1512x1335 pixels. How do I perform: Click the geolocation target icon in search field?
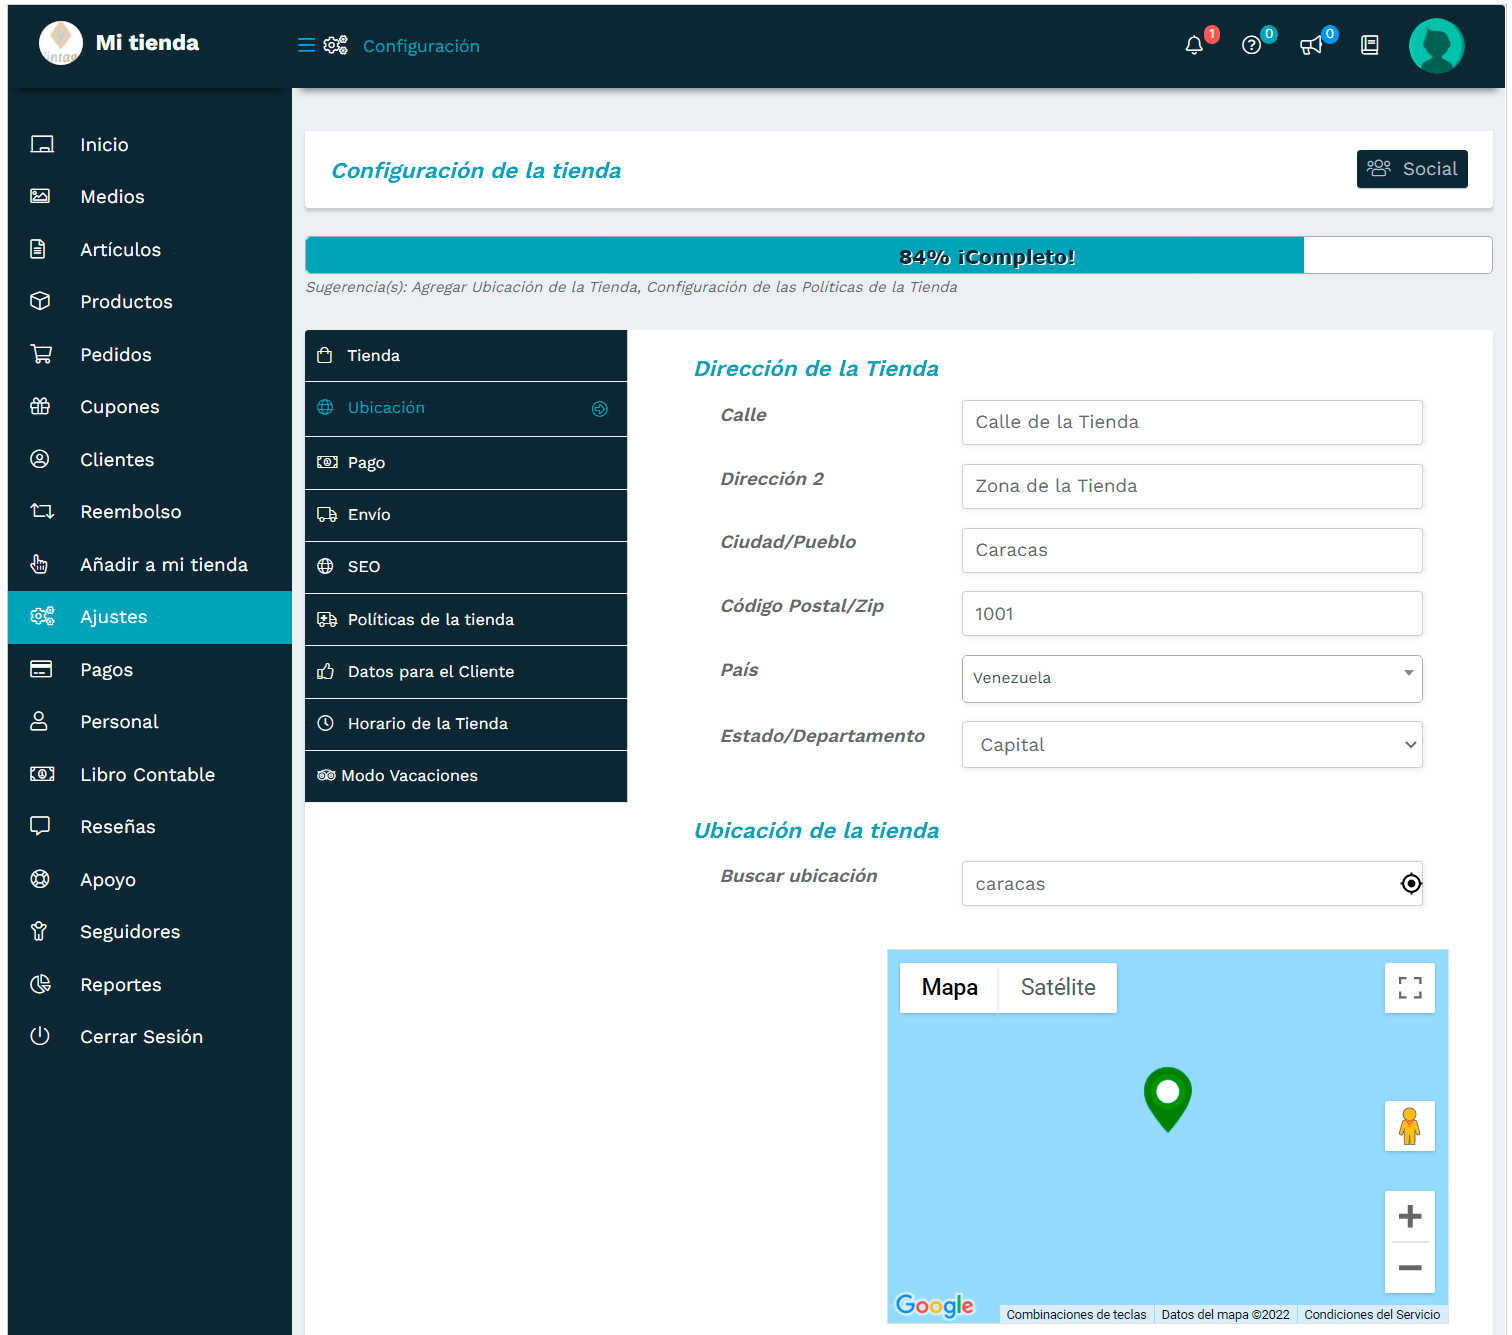[x=1411, y=883]
